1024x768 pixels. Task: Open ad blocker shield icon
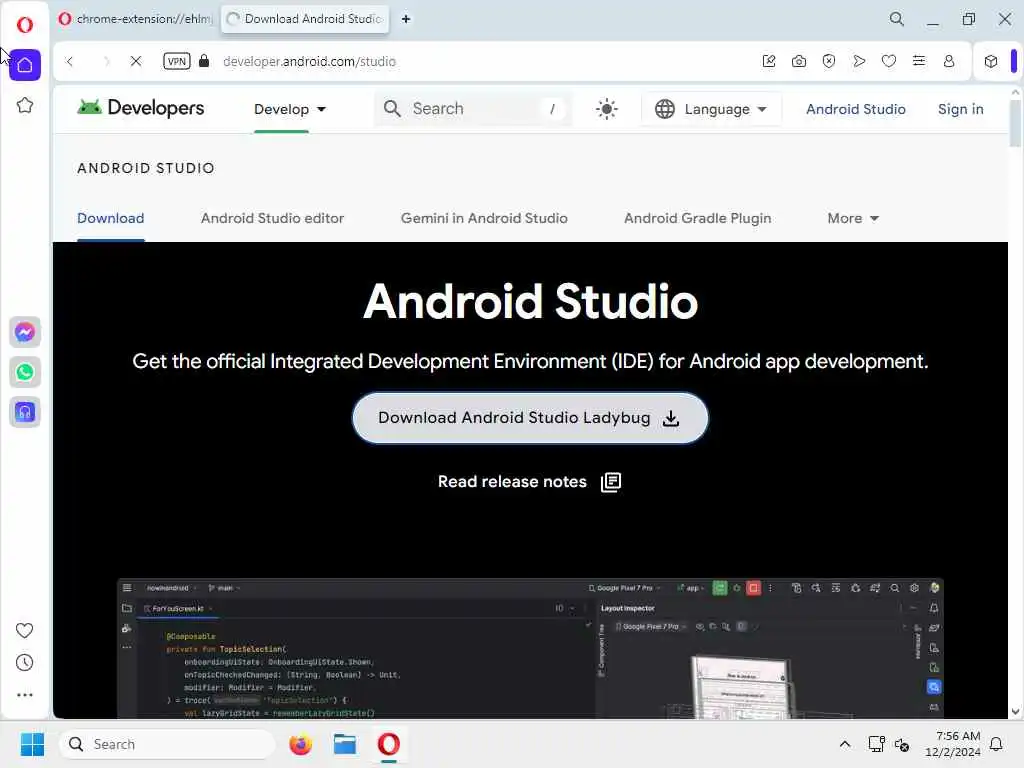pyautogui.click(x=829, y=61)
